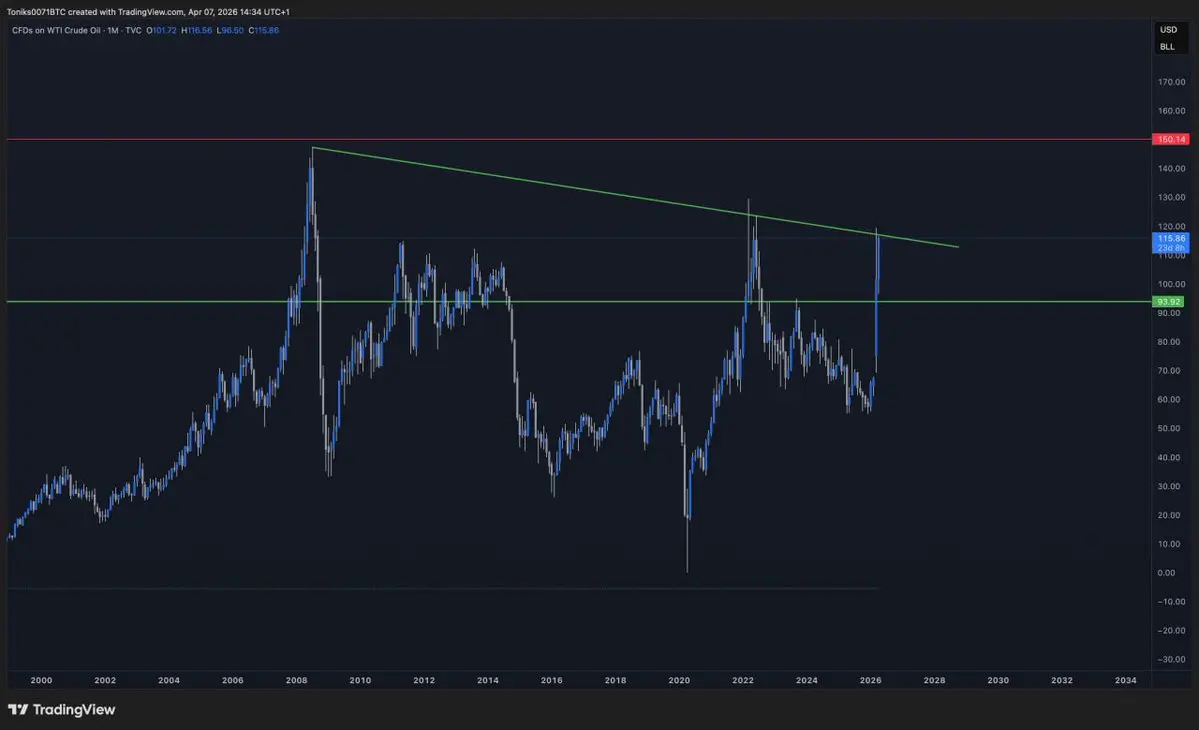Click the 2022 year label on time axis
This screenshot has width=1199, height=730.
tap(742, 680)
